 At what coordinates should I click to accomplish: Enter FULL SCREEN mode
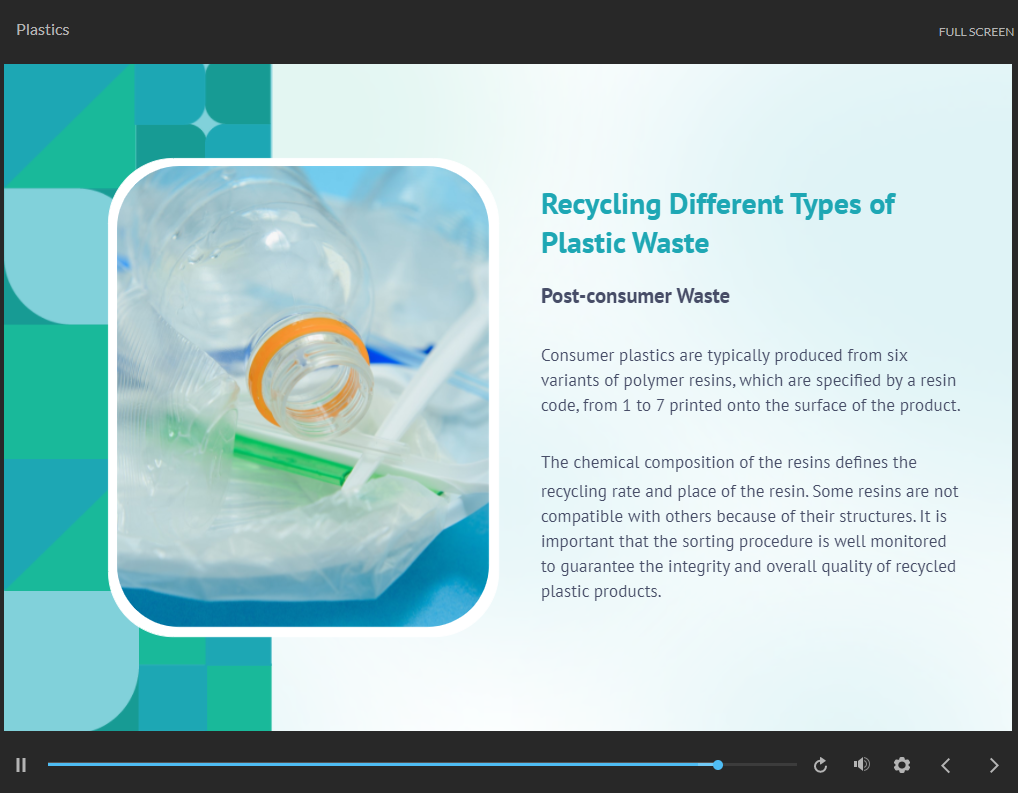pyautogui.click(x=975, y=32)
